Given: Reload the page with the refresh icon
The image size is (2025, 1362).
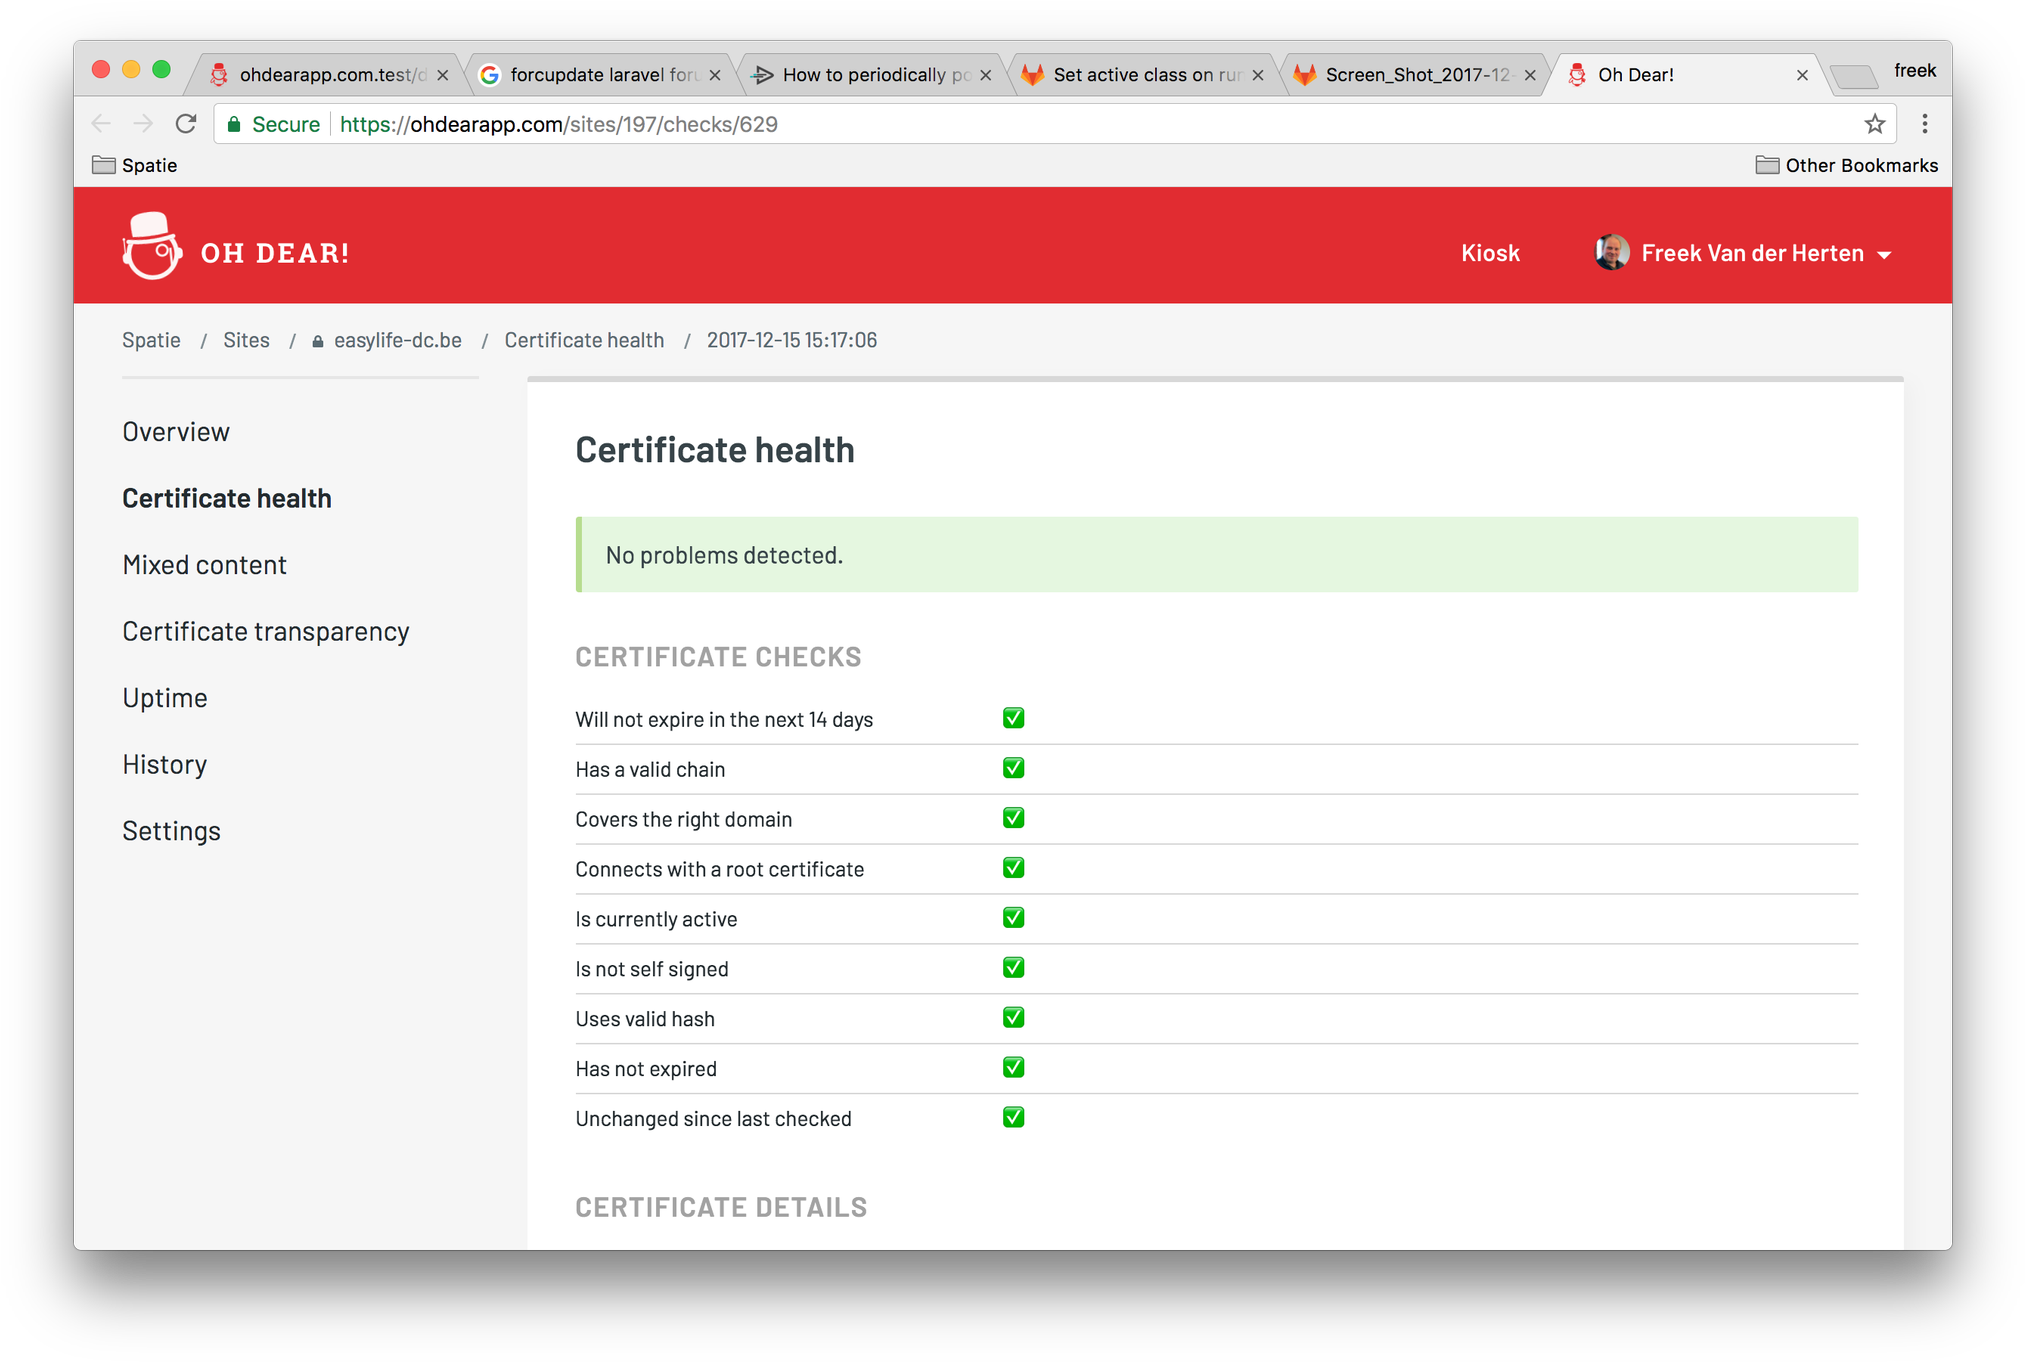Looking at the screenshot, I should 186,124.
